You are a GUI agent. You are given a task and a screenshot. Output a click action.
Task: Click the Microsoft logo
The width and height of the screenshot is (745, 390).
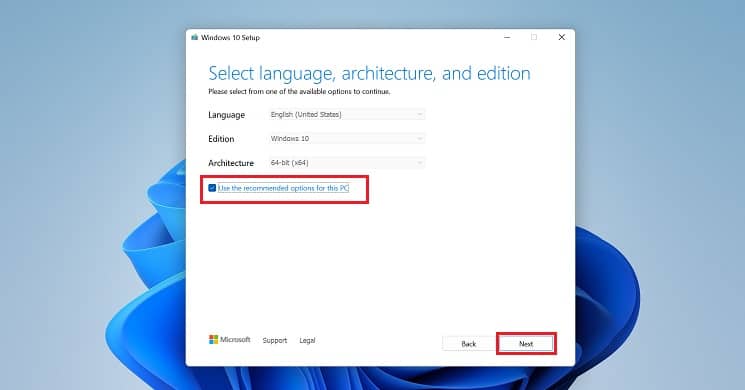[229, 339]
